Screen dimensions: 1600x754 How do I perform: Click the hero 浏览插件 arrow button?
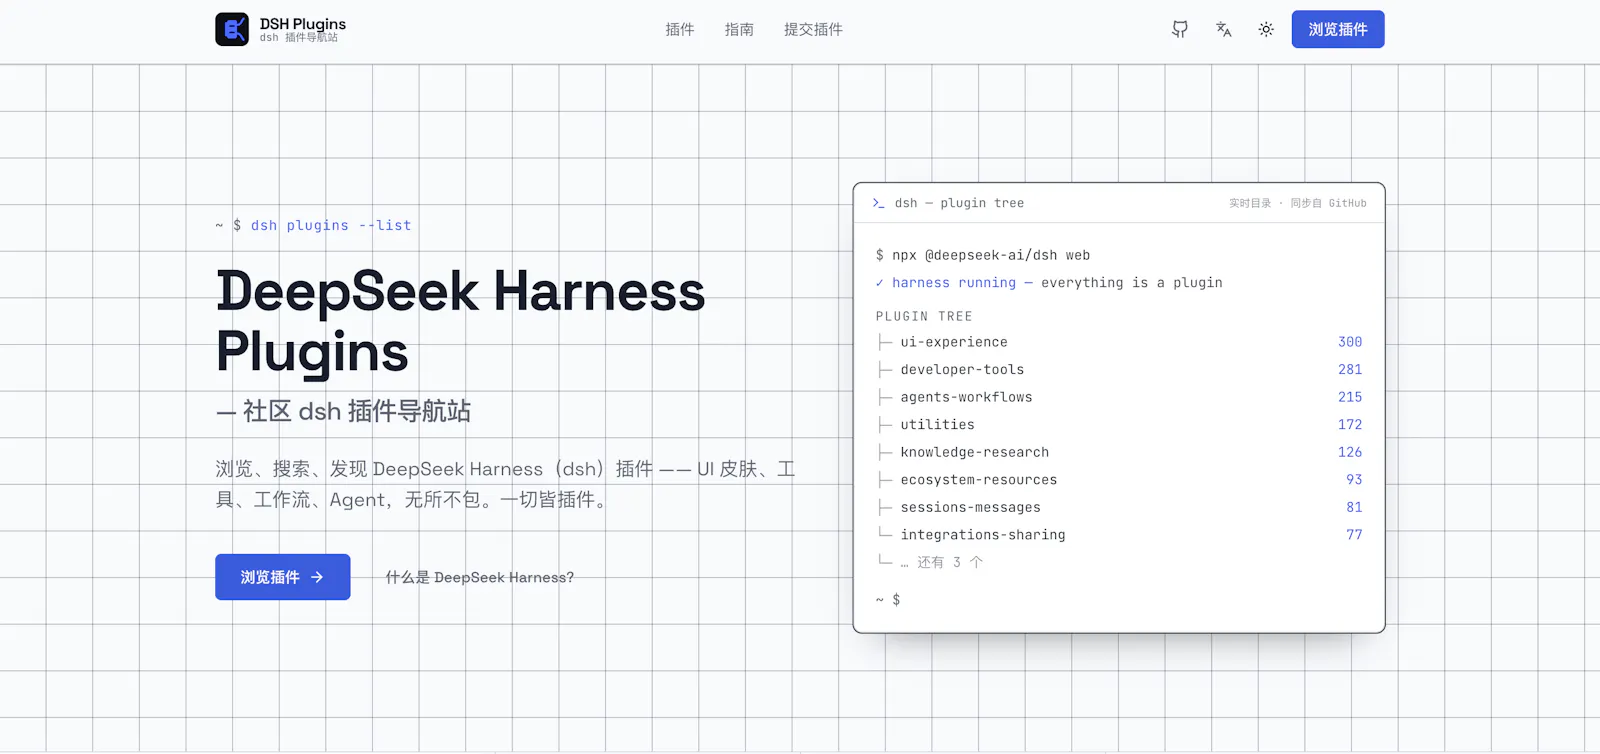coord(283,577)
